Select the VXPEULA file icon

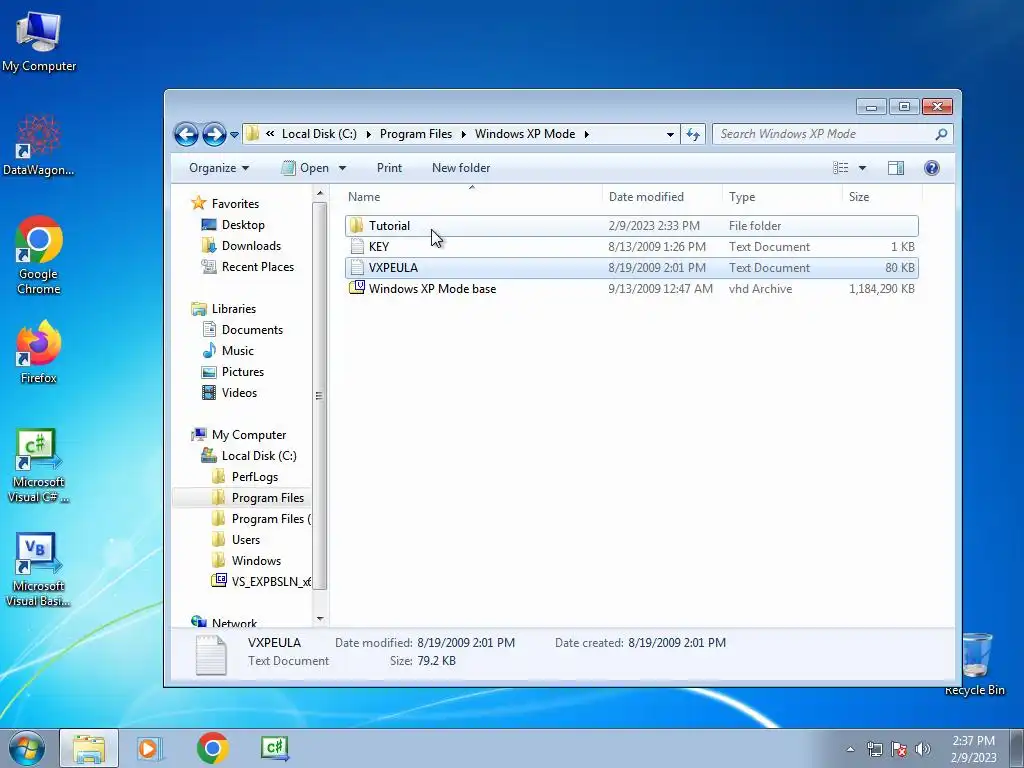coord(357,268)
